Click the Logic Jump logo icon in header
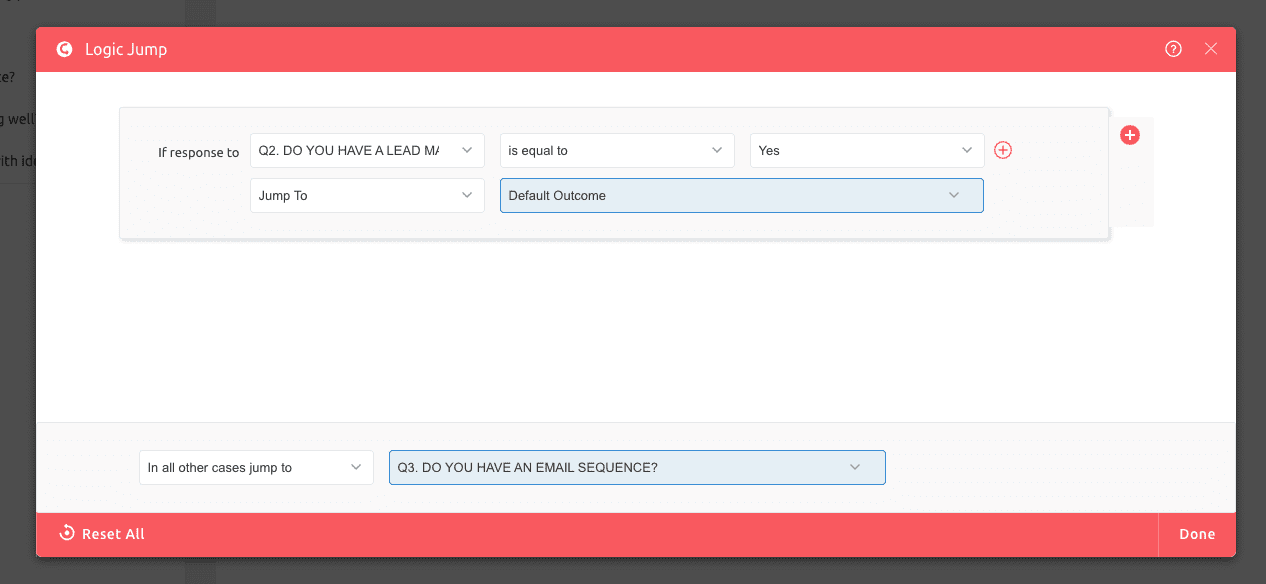1266x584 pixels. point(64,48)
